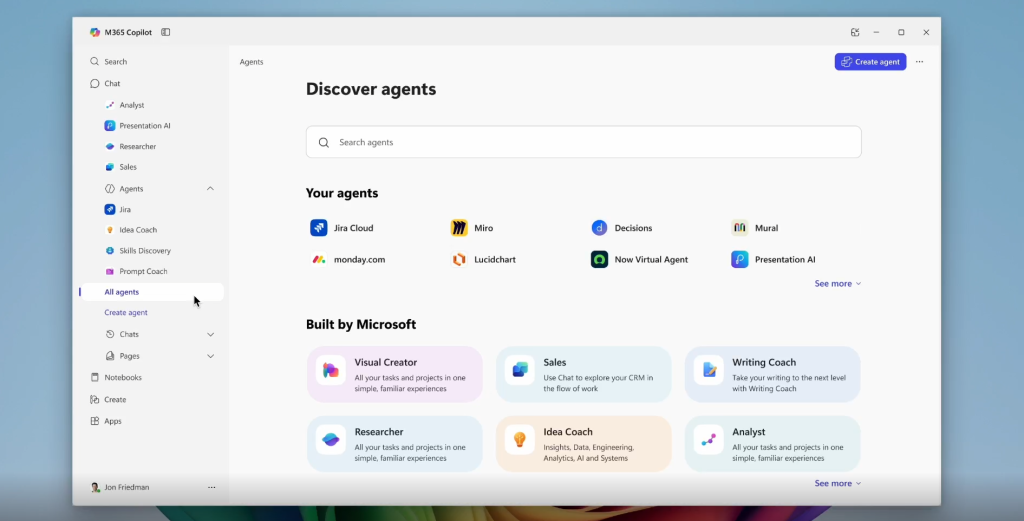Open Researcher in the sidebar list
The image size is (1024, 521).
131,146
